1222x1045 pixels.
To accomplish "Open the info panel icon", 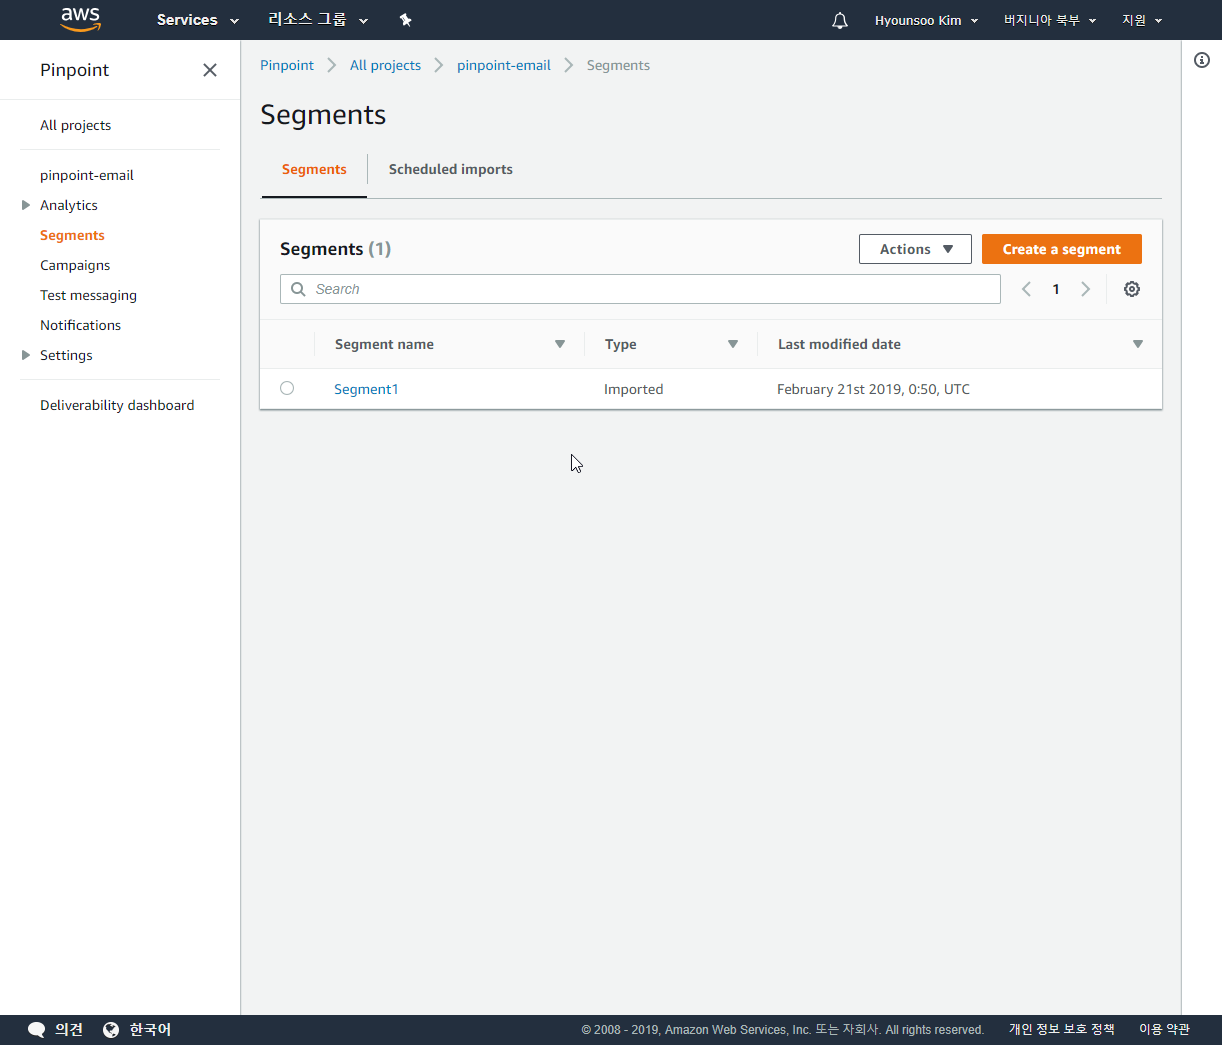I will pos(1202,60).
